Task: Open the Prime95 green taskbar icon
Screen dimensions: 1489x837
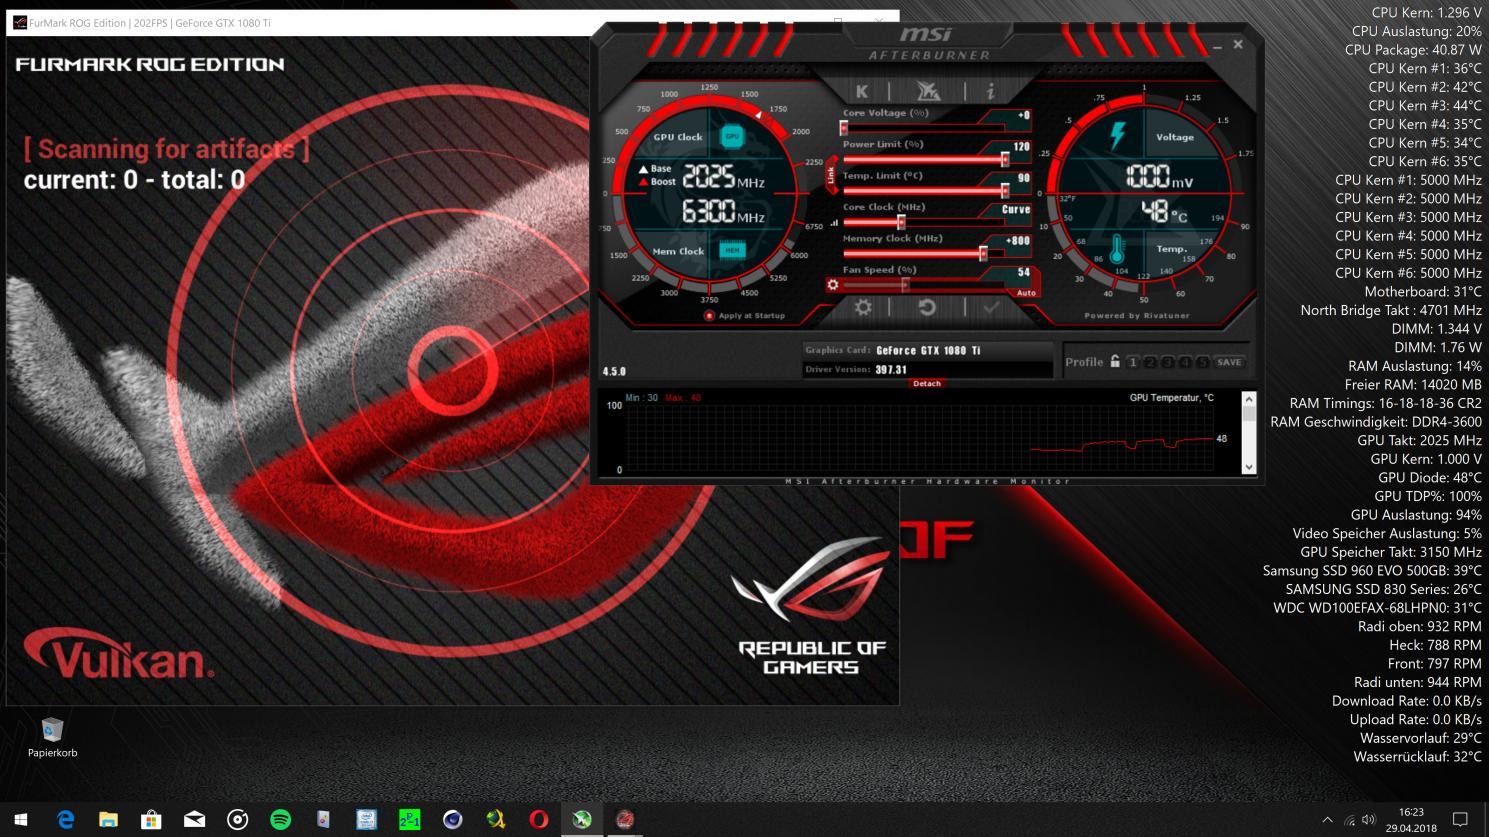Action: coord(409,820)
